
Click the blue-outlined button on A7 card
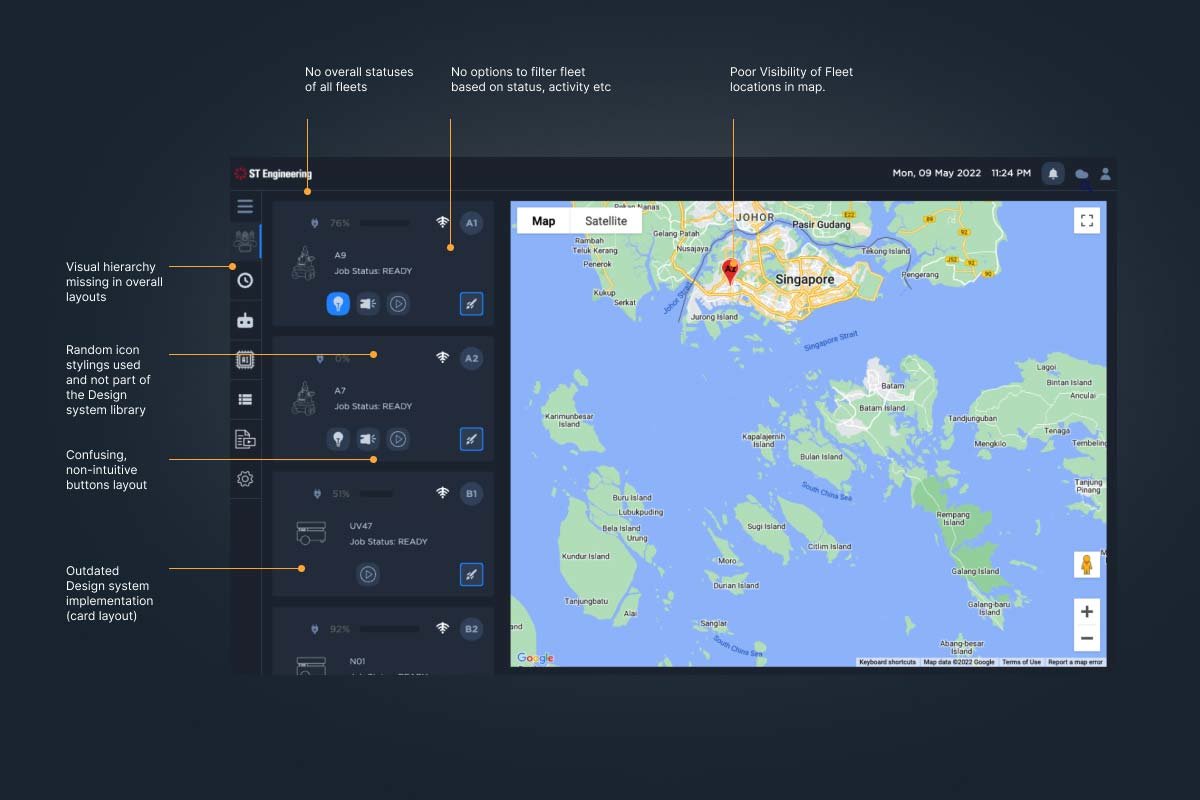coord(471,439)
